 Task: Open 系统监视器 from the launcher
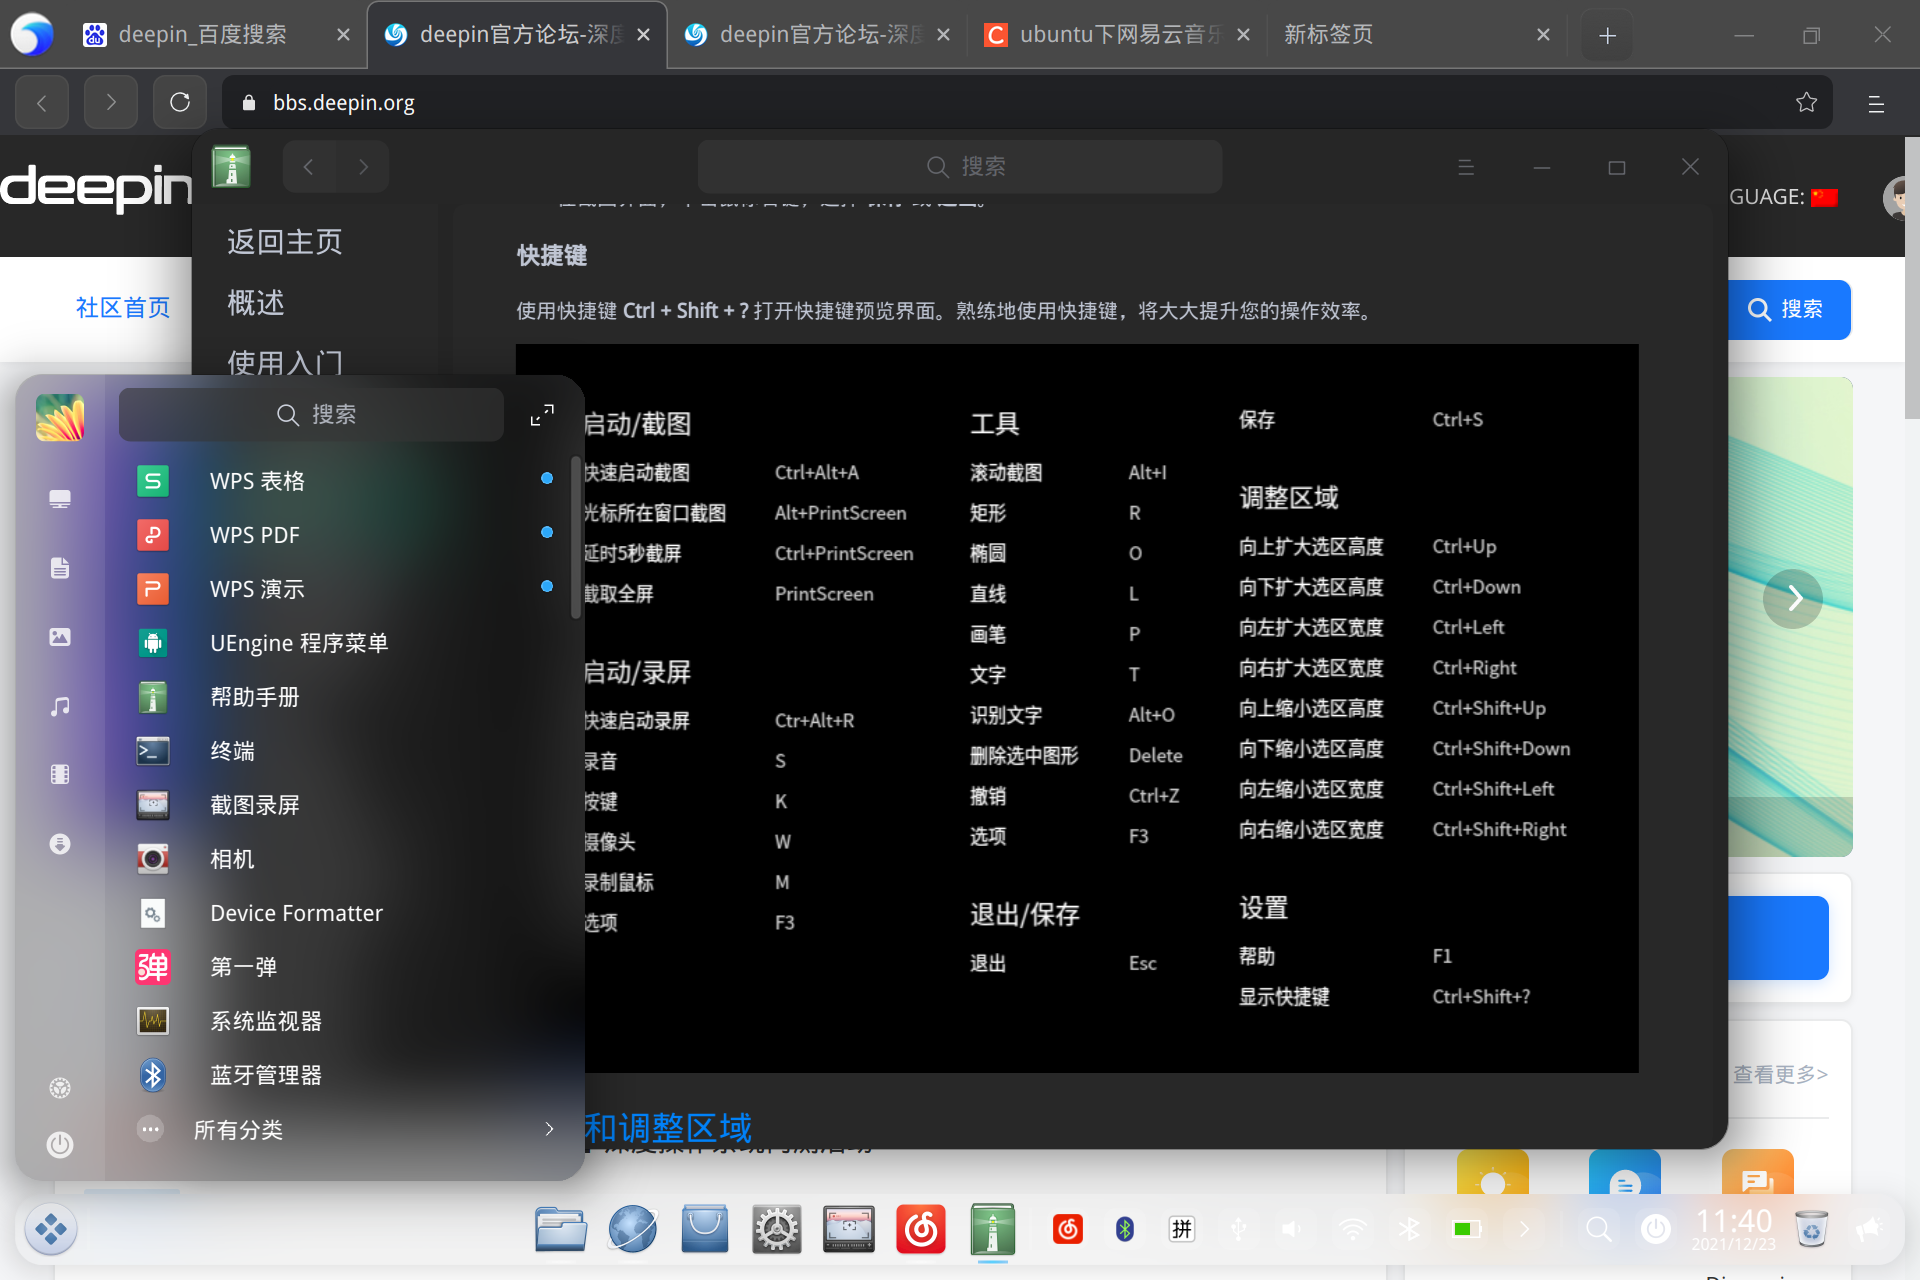(x=266, y=1020)
